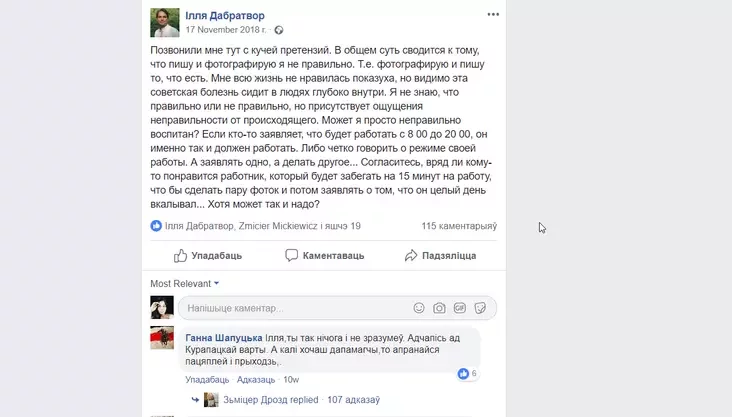
Task: Click the blue like reaction icon under post
Action: 156,226
